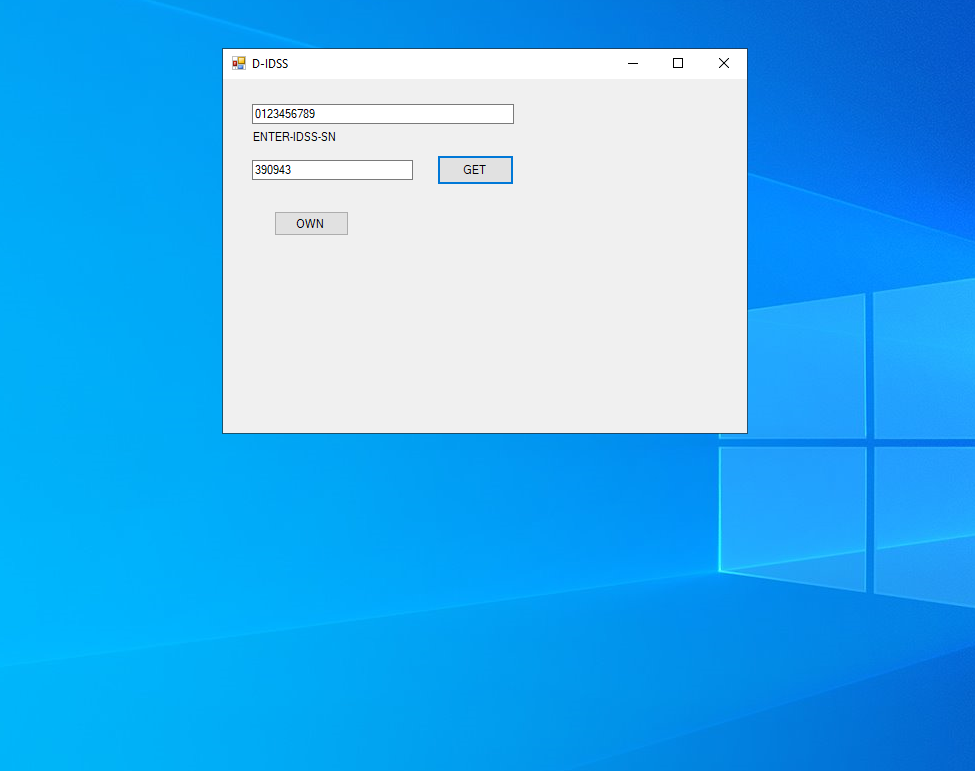Maximize the D-IDSS window
975x771 pixels.
pyautogui.click(x=678, y=63)
